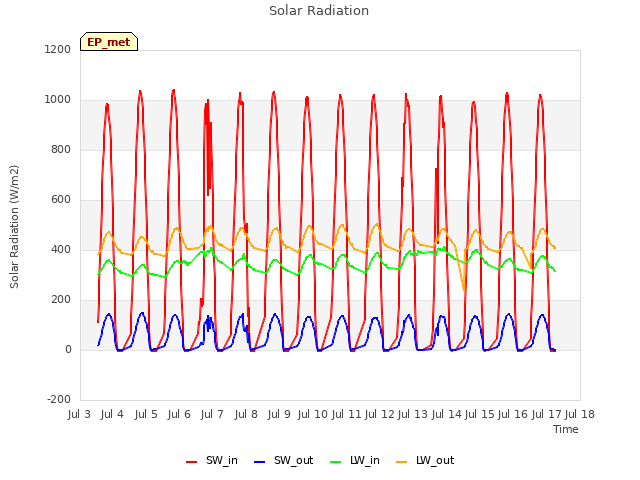Click the Jul 7 x-axis label
640x480 pixels.
tap(212, 414)
